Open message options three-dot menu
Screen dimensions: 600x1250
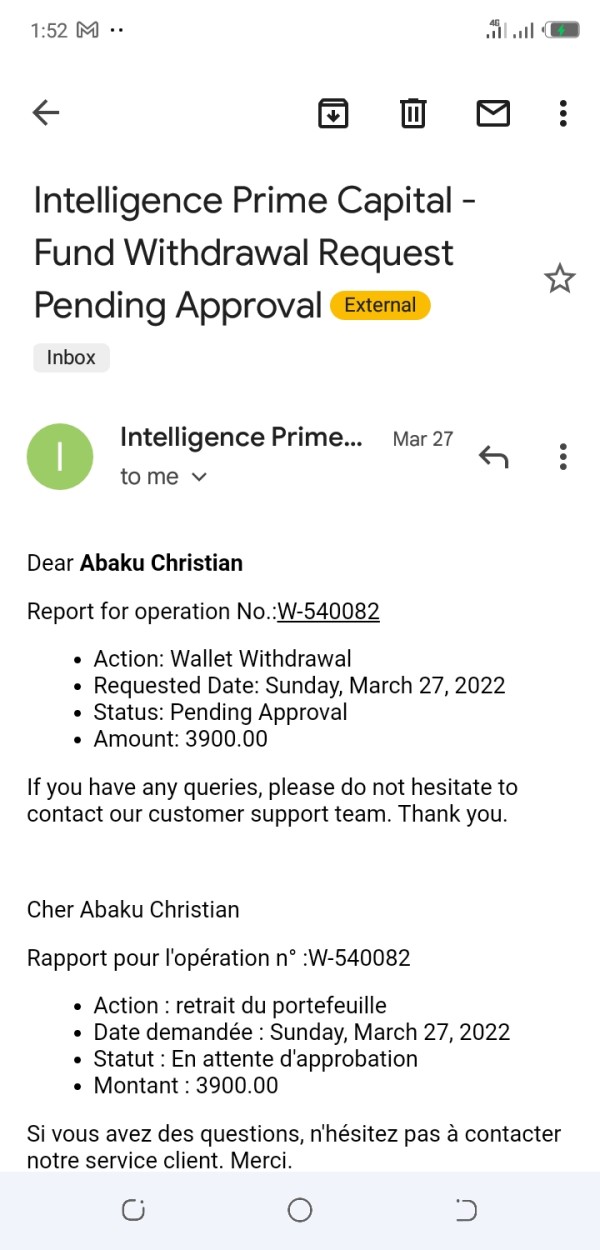click(x=563, y=457)
